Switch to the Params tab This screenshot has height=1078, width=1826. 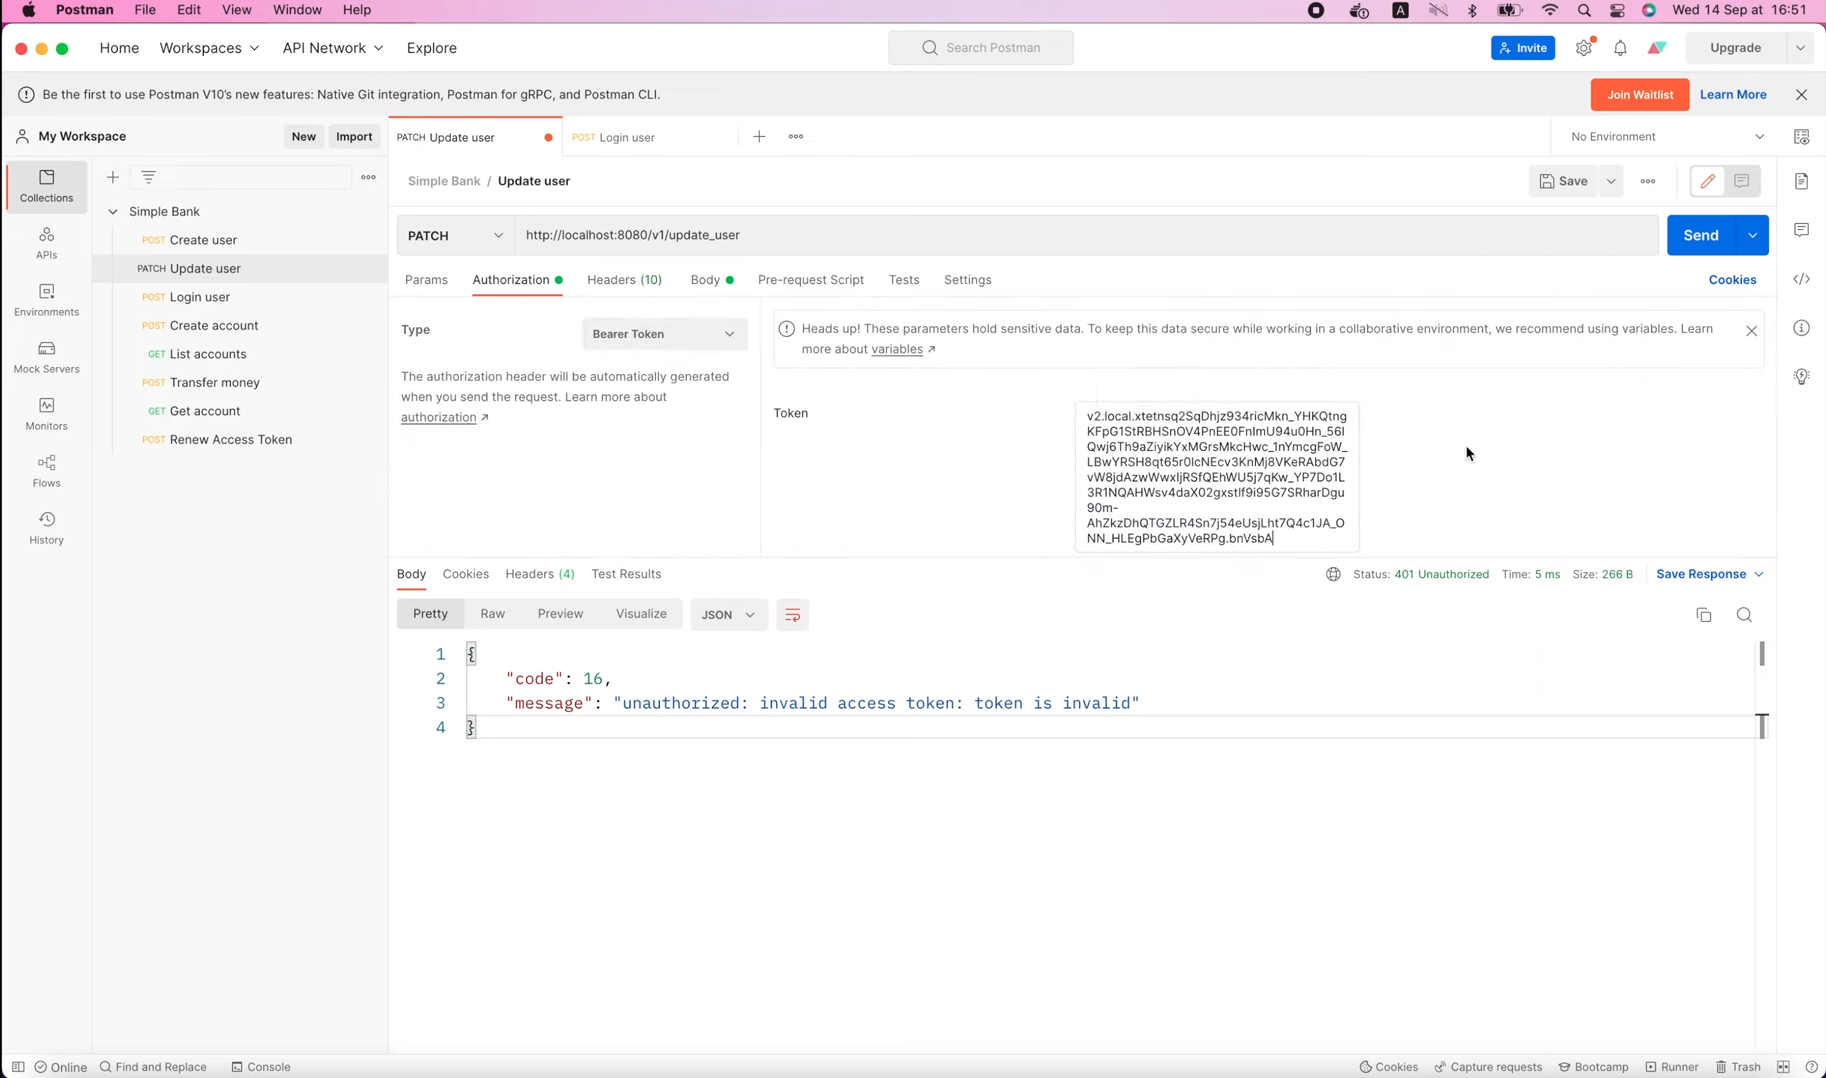pyautogui.click(x=426, y=280)
